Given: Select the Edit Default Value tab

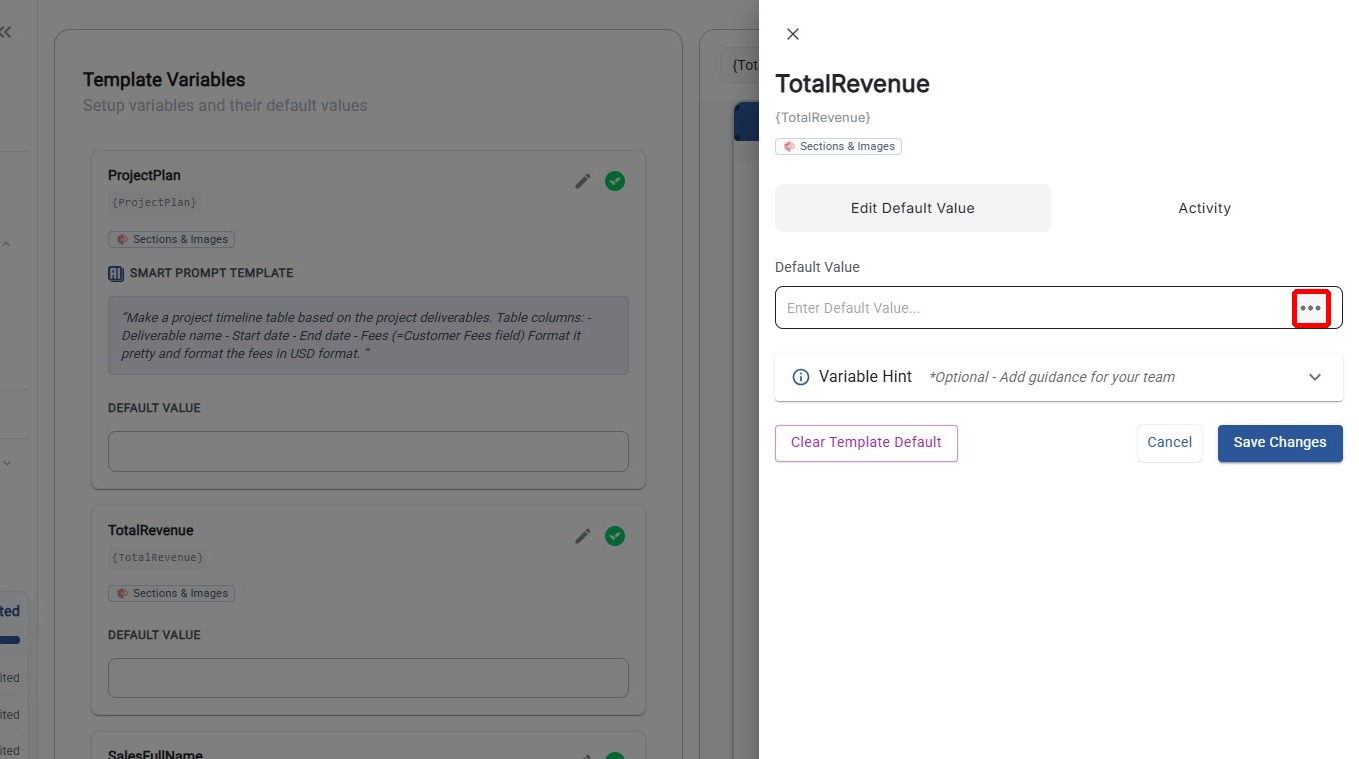Looking at the screenshot, I should 912,208.
